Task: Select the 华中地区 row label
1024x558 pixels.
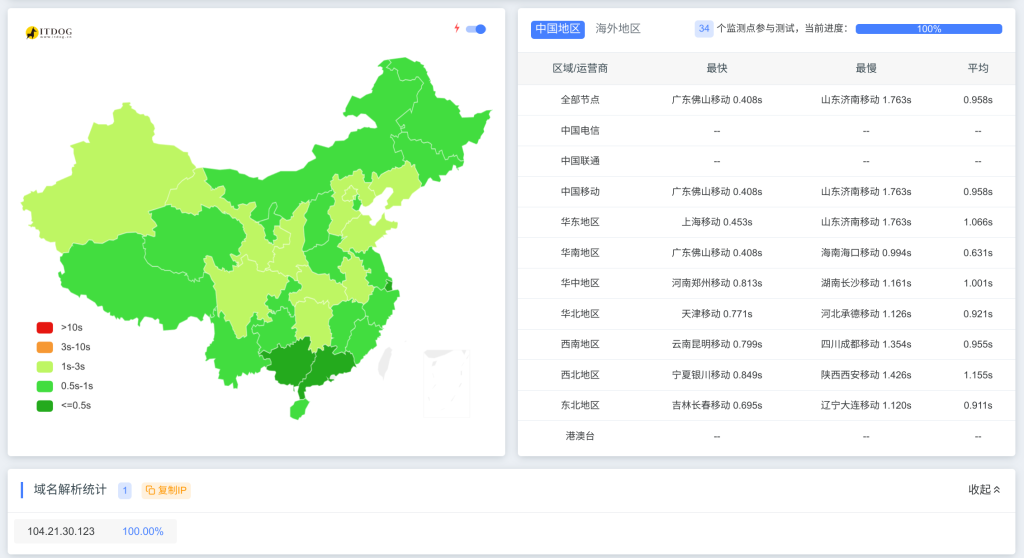Action: tap(580, 283)
